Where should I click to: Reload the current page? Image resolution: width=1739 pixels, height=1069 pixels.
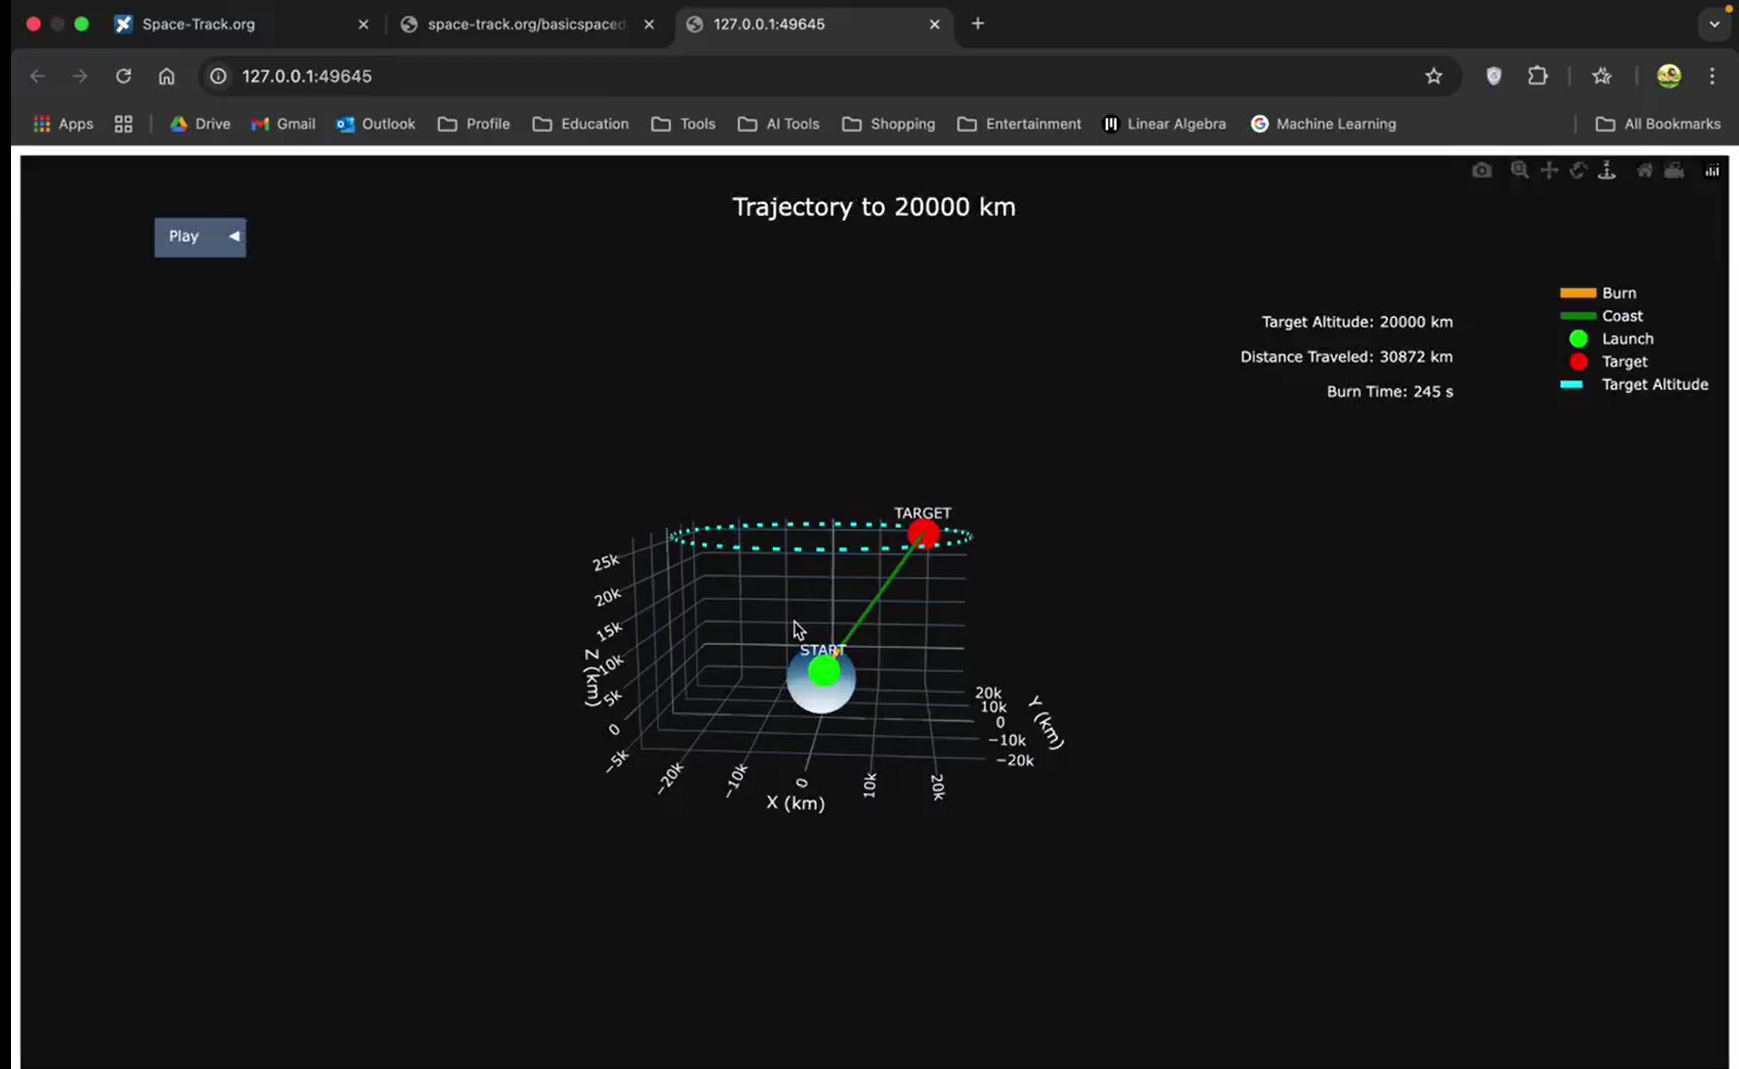point(123,76)
